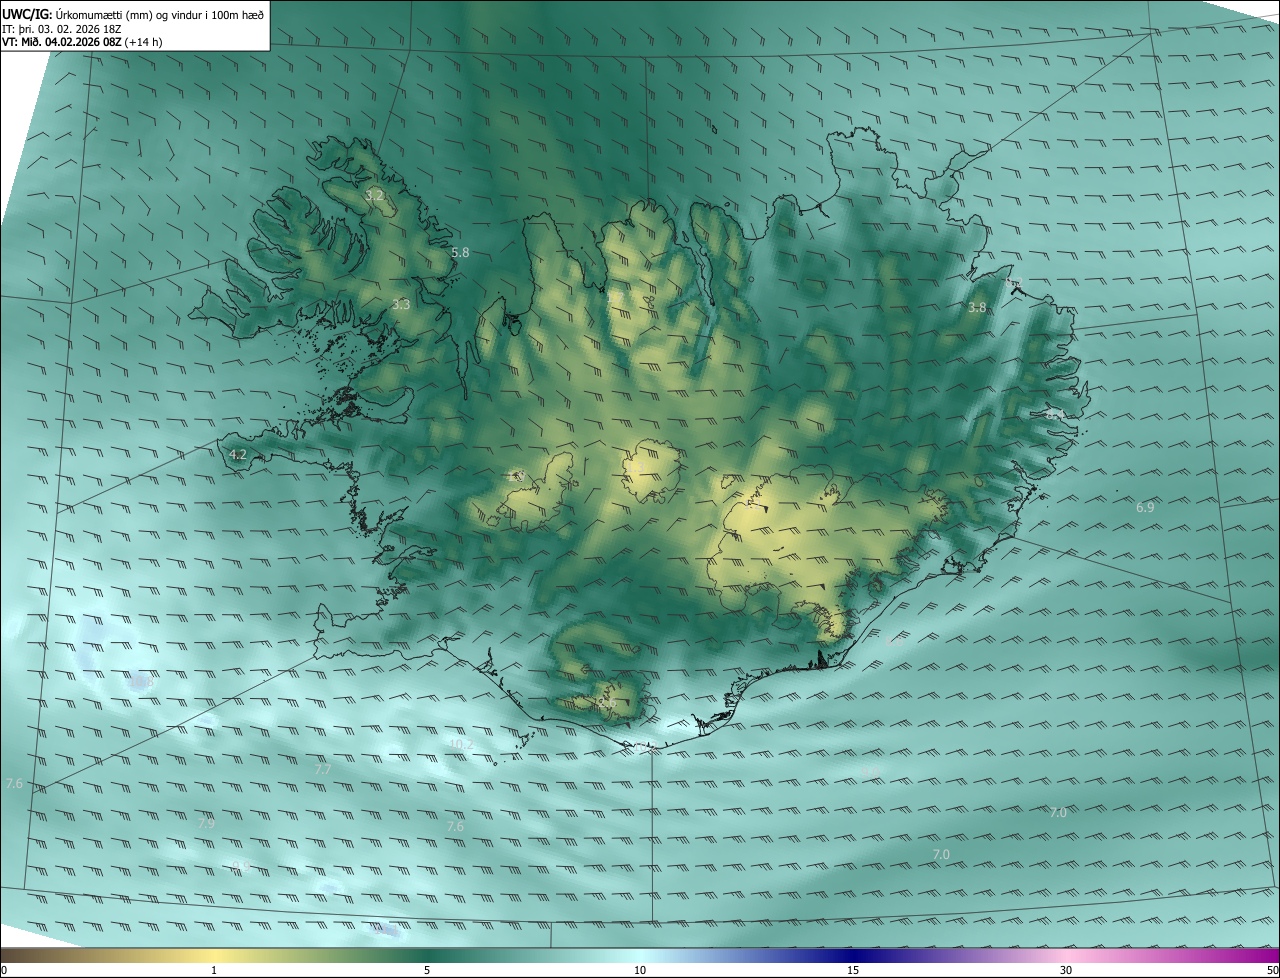This screenshot has height=978, width=1280.
Task: Click the '3.2' precipitation value label
Action: (x=375, y=195)
